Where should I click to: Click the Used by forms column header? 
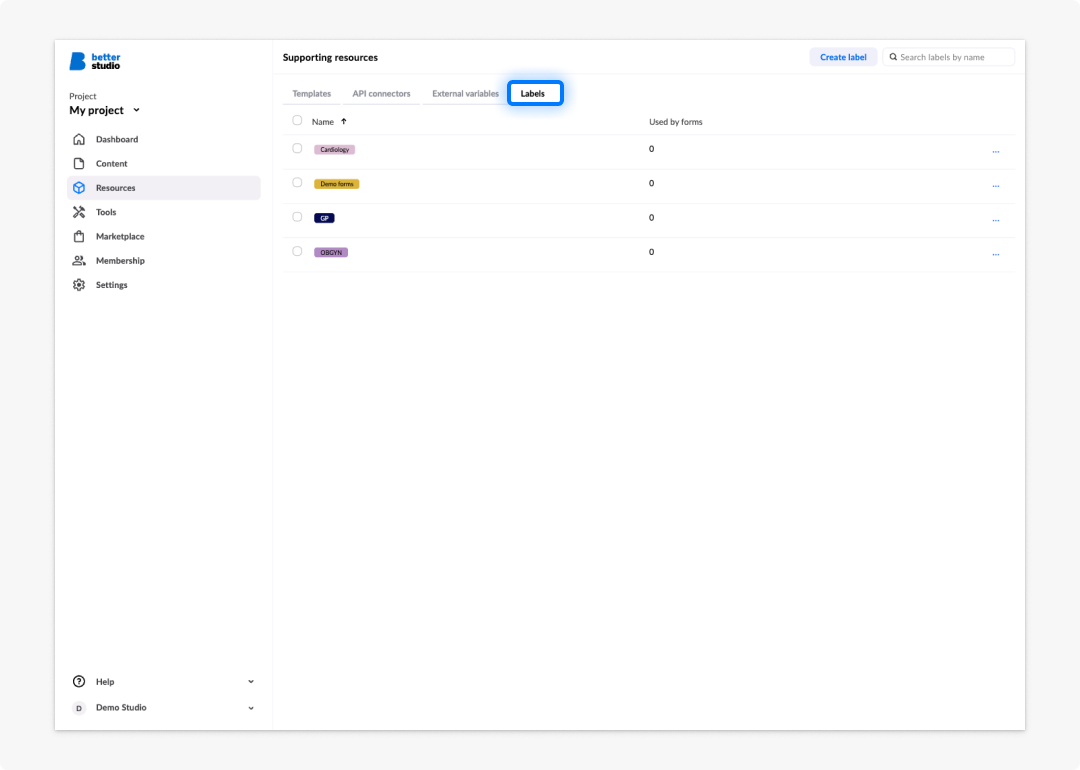coord(676,122)
